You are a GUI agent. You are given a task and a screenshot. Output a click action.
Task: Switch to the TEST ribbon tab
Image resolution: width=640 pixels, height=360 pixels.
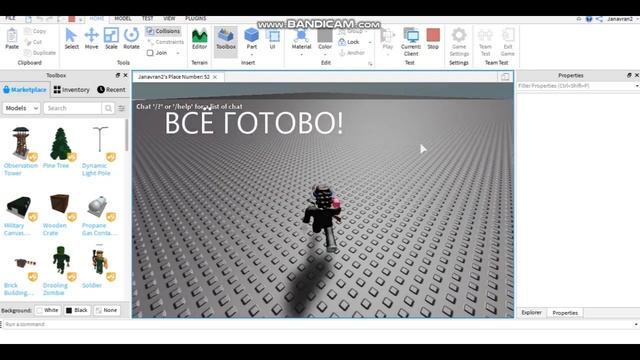[x=147, y=18]
